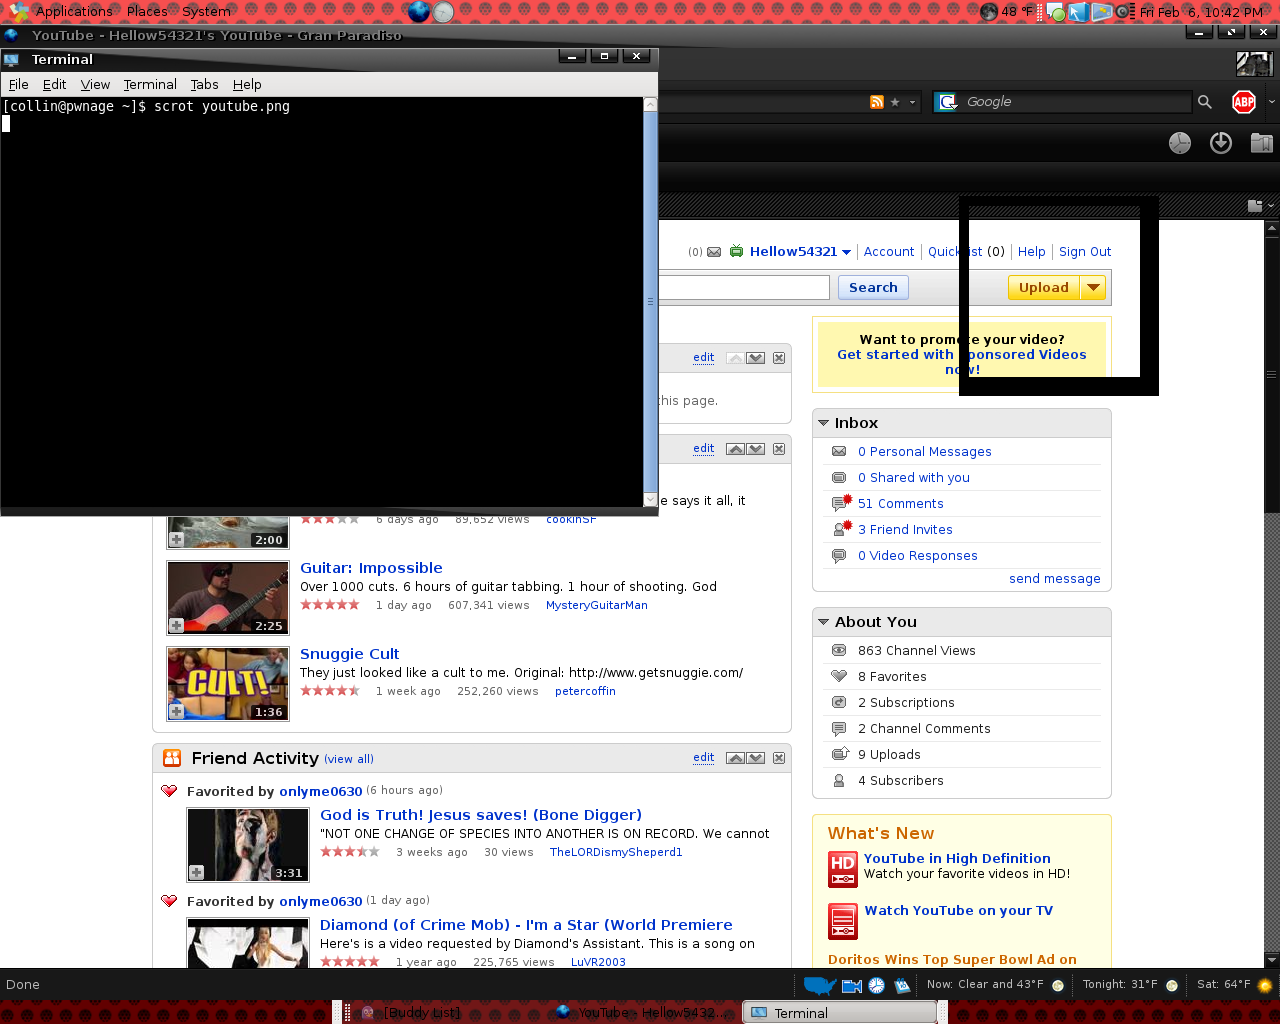Open Hellow54321 username dropdown
Viewport: 1280px width, 1024px height.
click(846, 252)
